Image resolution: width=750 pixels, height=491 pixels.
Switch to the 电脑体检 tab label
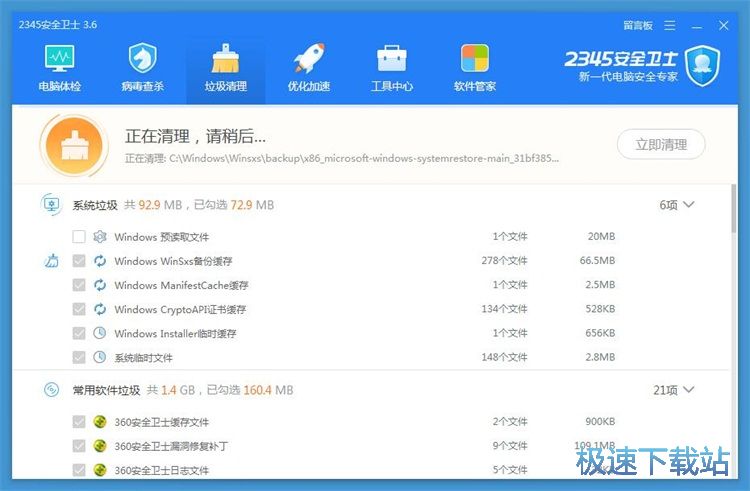point(60,87)
